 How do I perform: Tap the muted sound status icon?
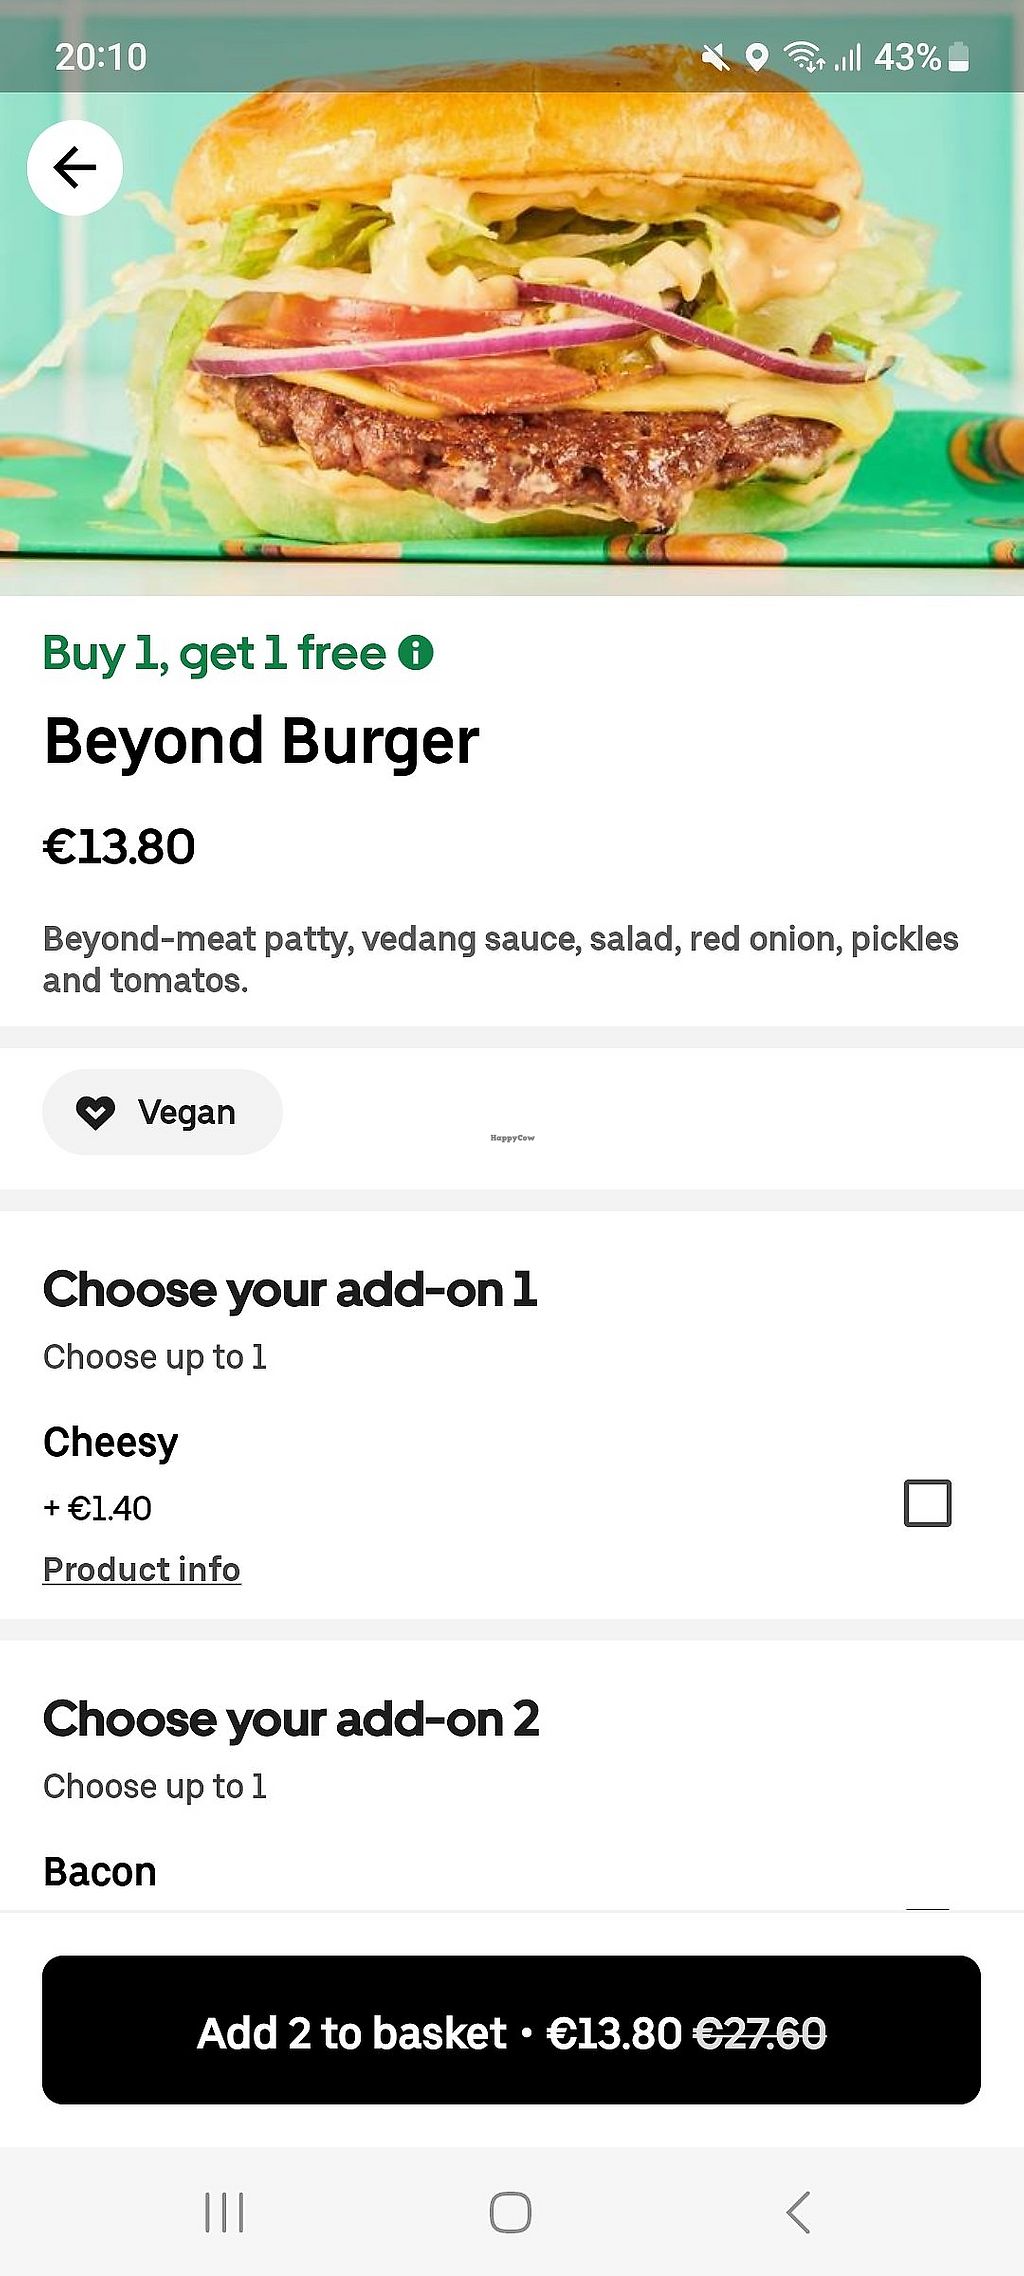tap(716, 58)
